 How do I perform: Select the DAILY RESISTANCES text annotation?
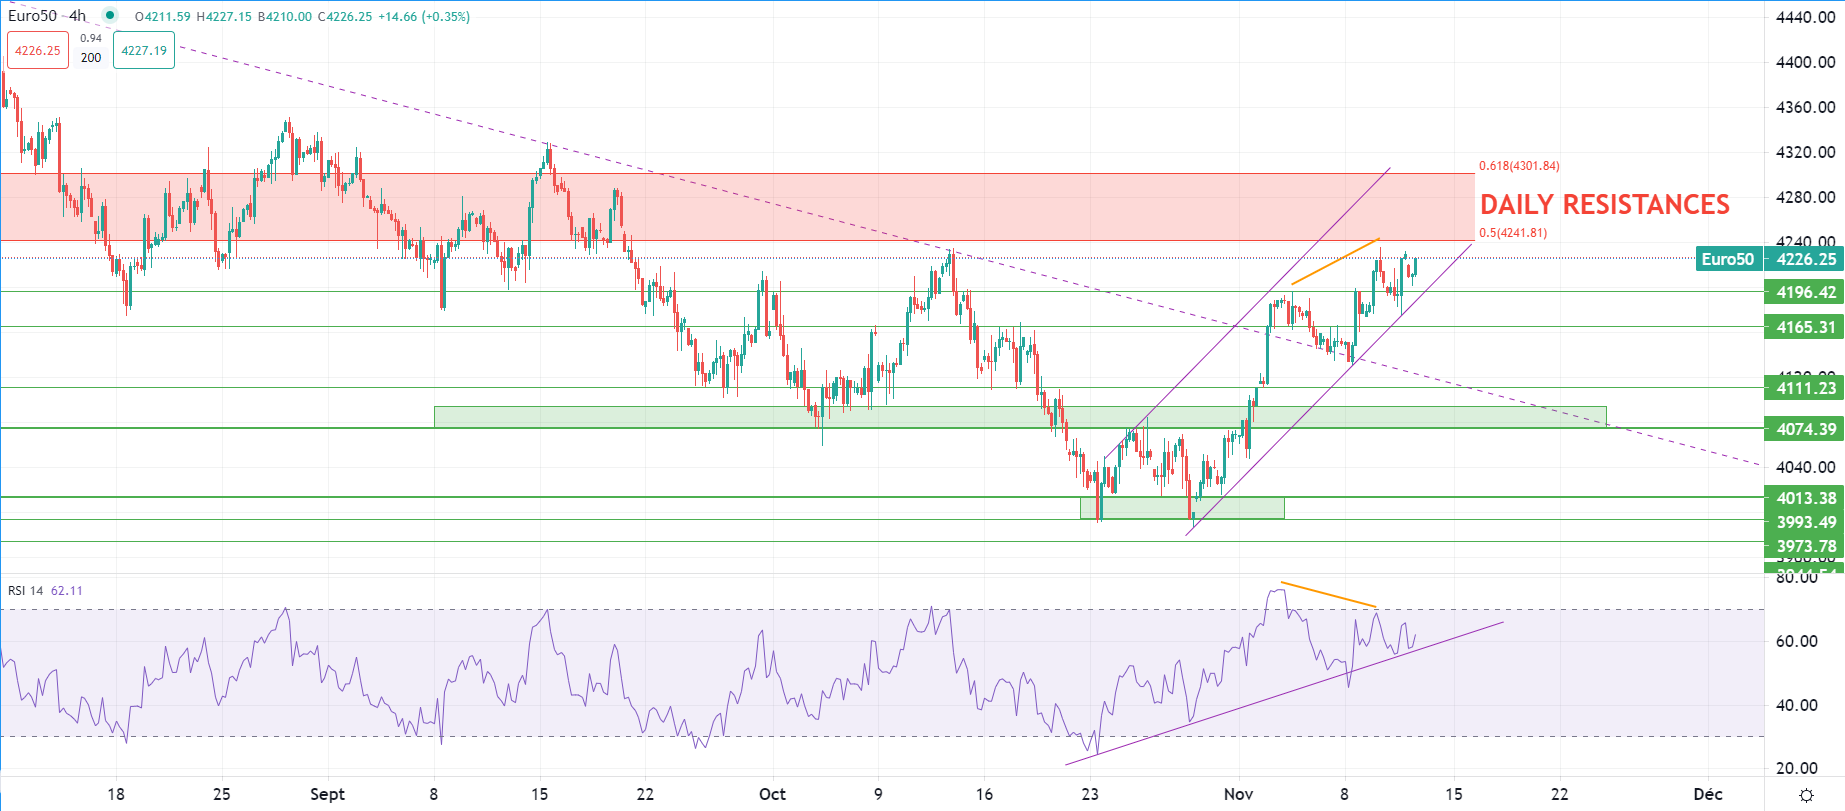coord(1604,205)
